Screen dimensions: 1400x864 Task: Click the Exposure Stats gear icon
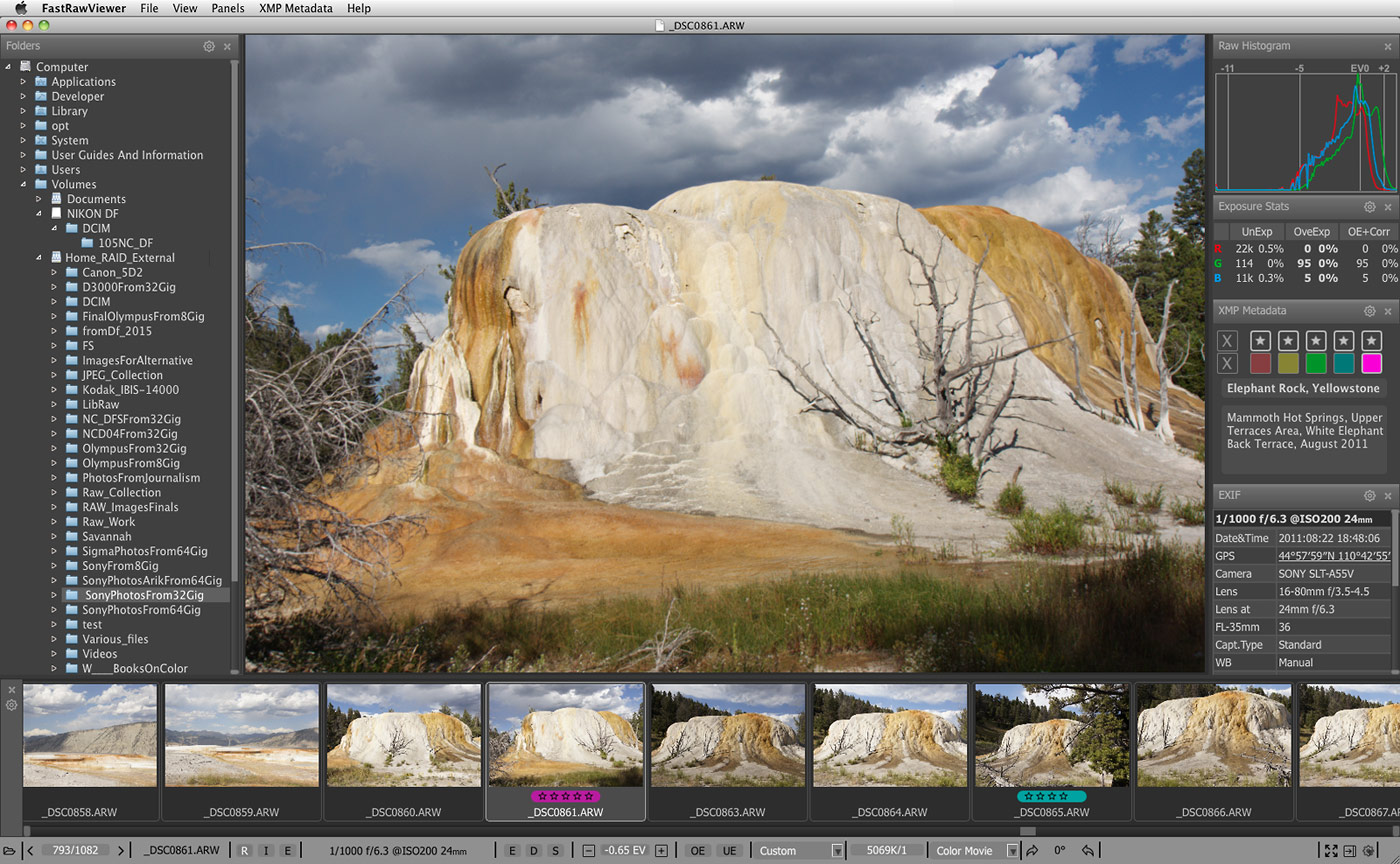point(1368,207)
